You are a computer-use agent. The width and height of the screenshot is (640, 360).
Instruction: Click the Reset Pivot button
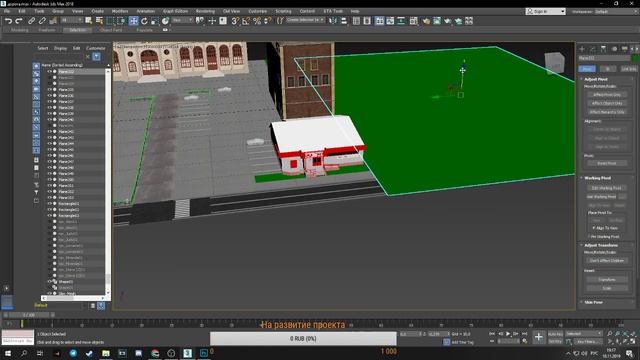607,163
